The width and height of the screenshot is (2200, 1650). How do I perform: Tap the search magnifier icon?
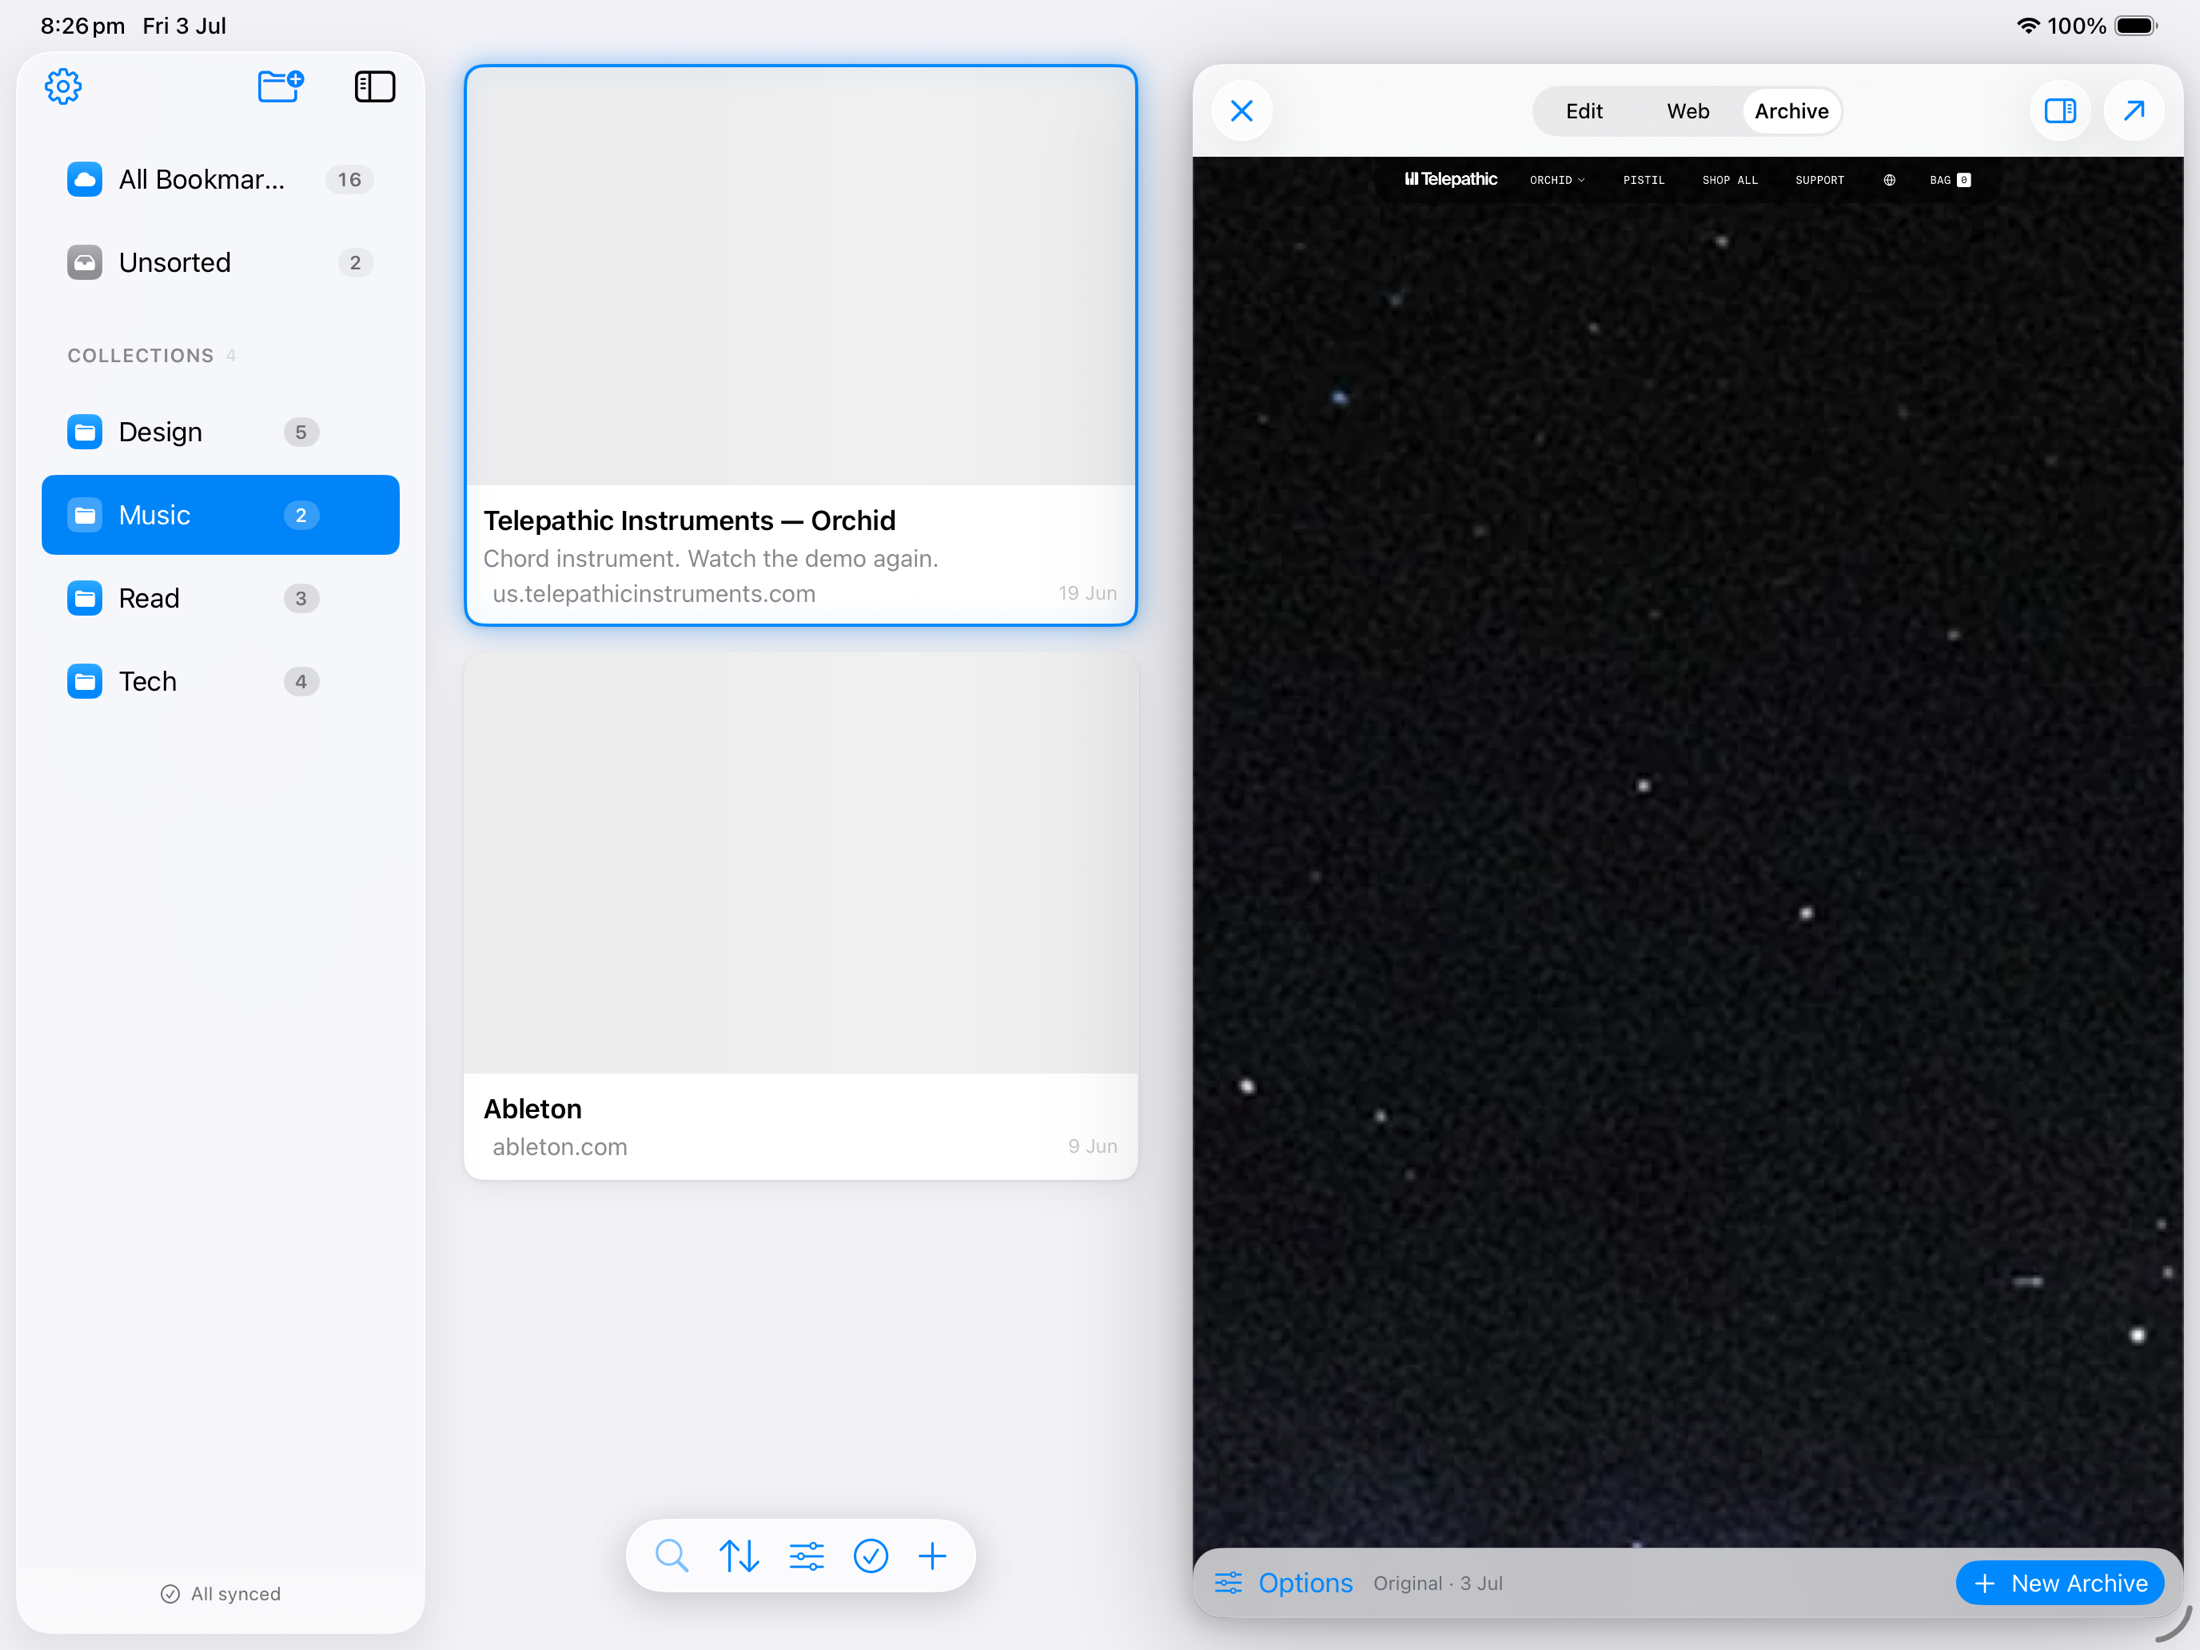tap(672, 1556)
